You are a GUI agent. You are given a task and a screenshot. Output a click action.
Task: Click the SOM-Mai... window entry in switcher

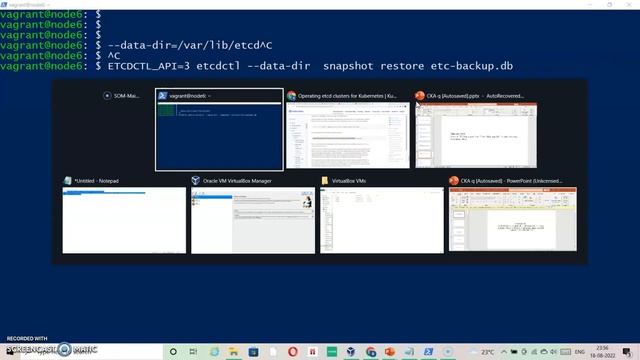pos(121,96)
